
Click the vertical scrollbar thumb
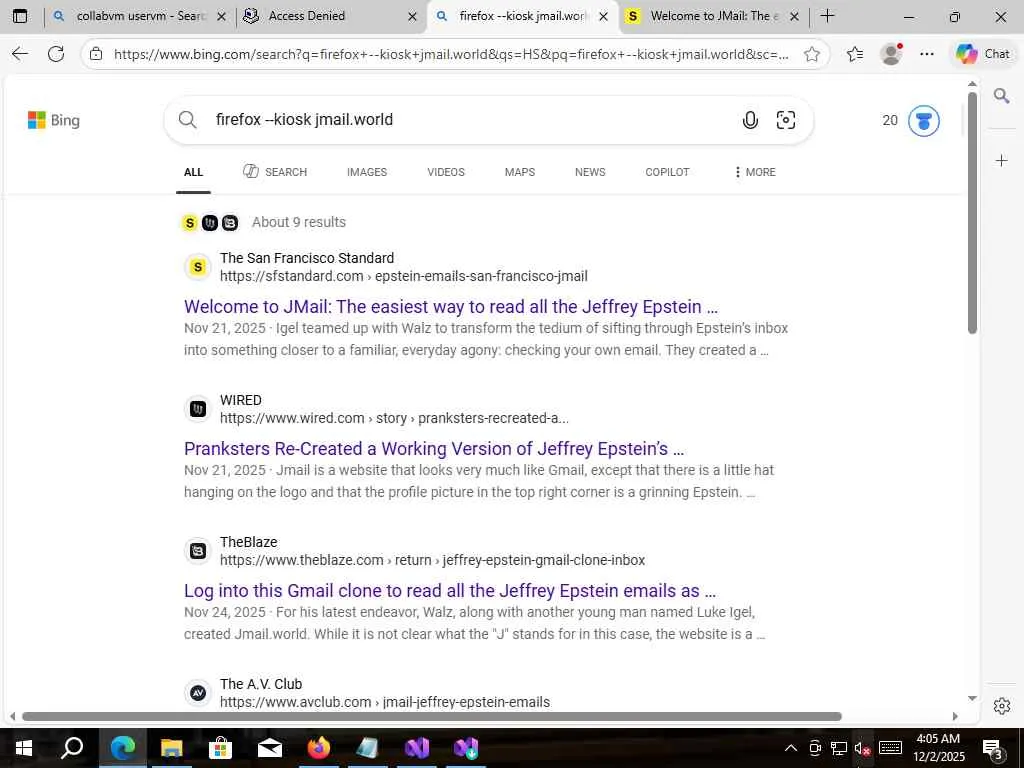point(972,213)
